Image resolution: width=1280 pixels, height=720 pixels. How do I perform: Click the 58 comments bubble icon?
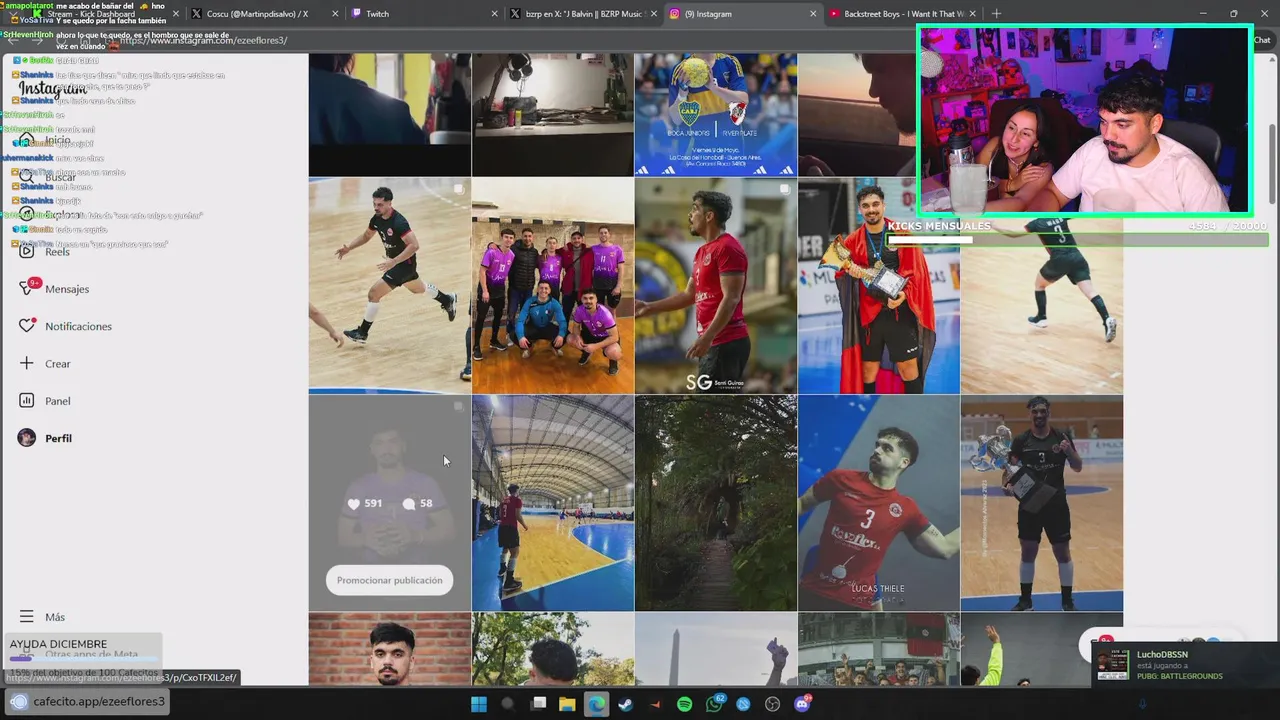point(408,504)
